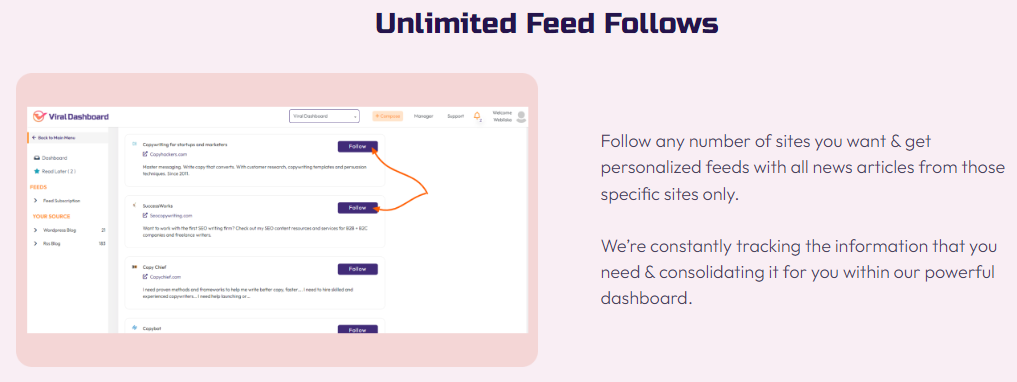The height and width of the screenshot is (382, 1017).
Task: Expand the Feed Subscription chevron
Action: [x=36, y=200]
